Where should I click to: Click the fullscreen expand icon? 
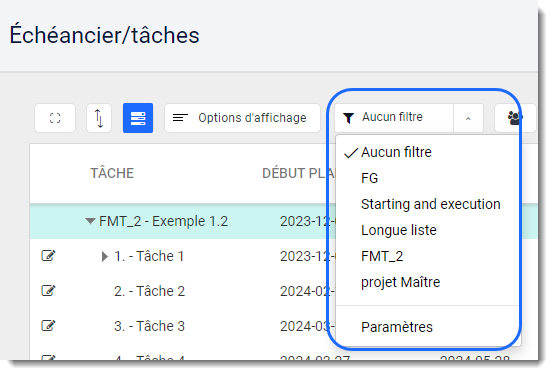pyautogui.click(x=55, y=118)
